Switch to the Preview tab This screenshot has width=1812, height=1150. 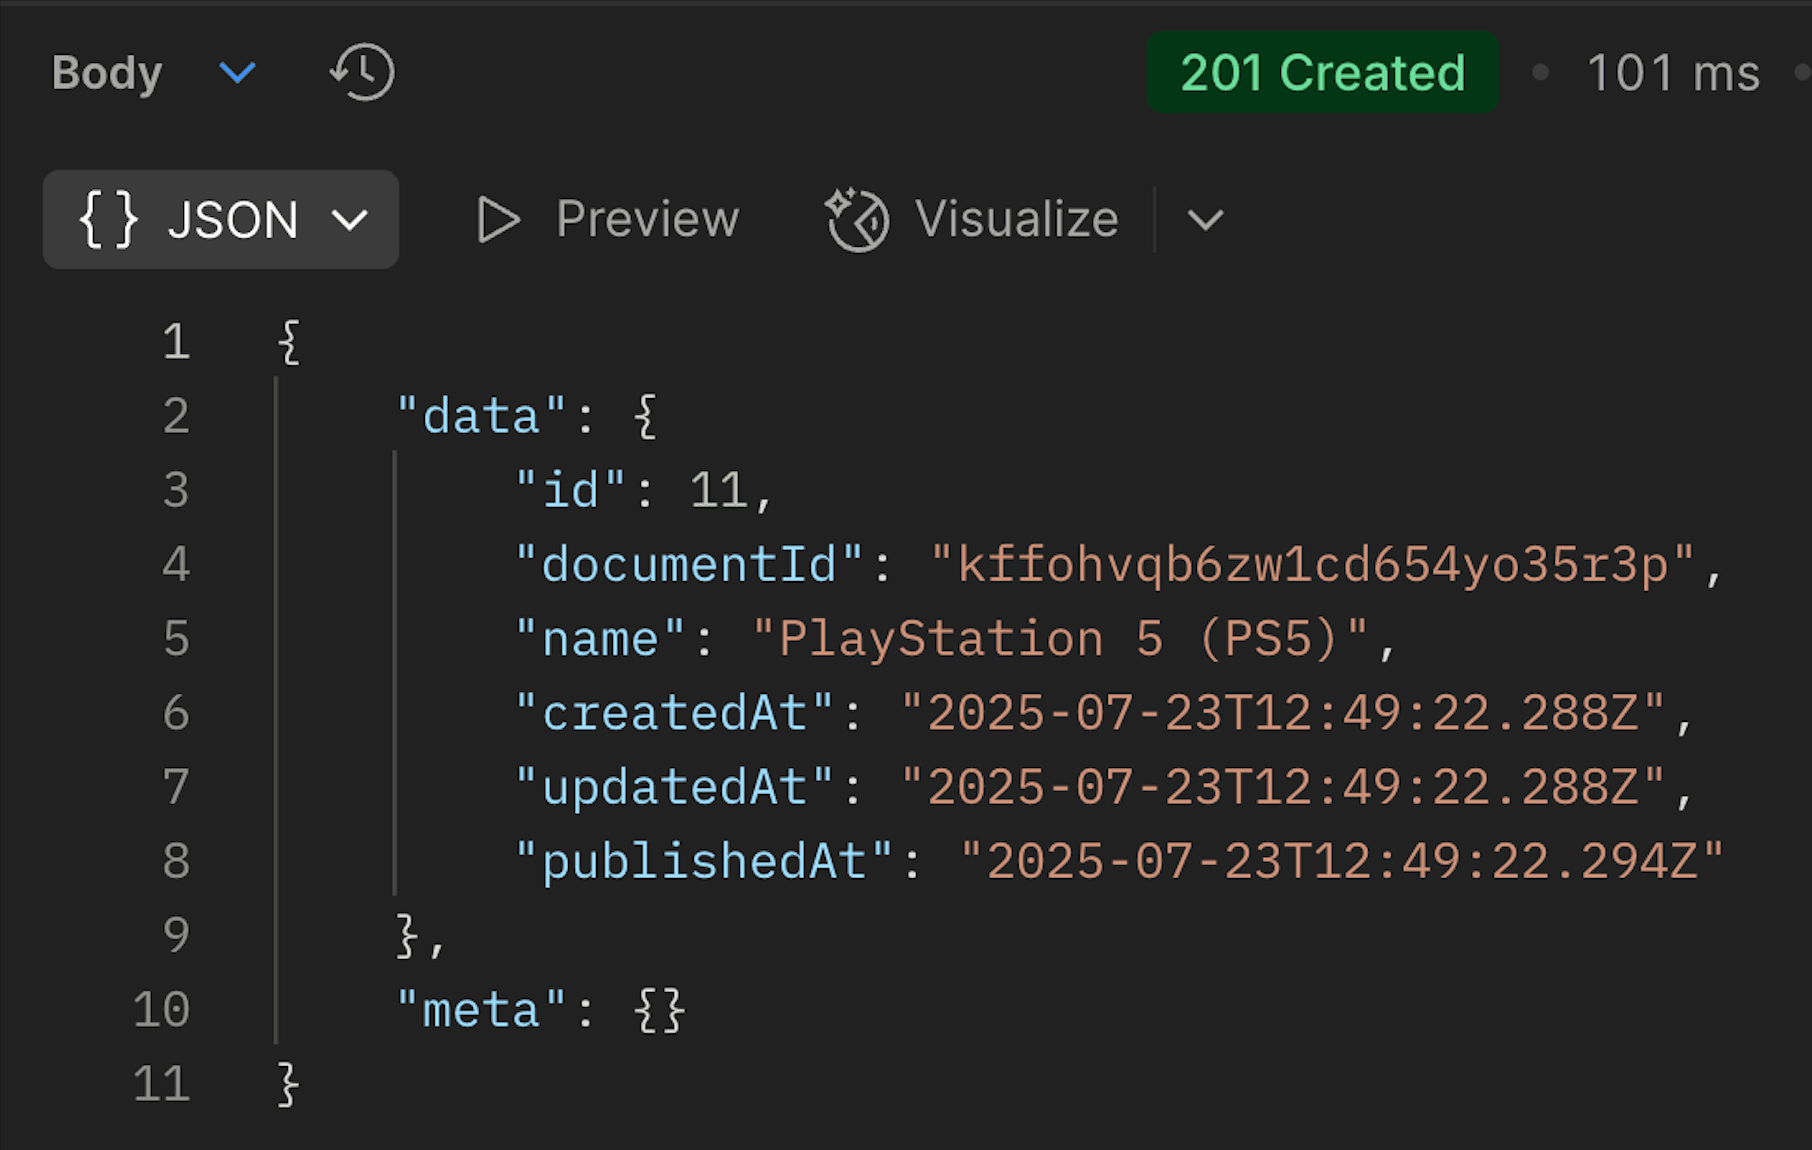coord(608,219)
